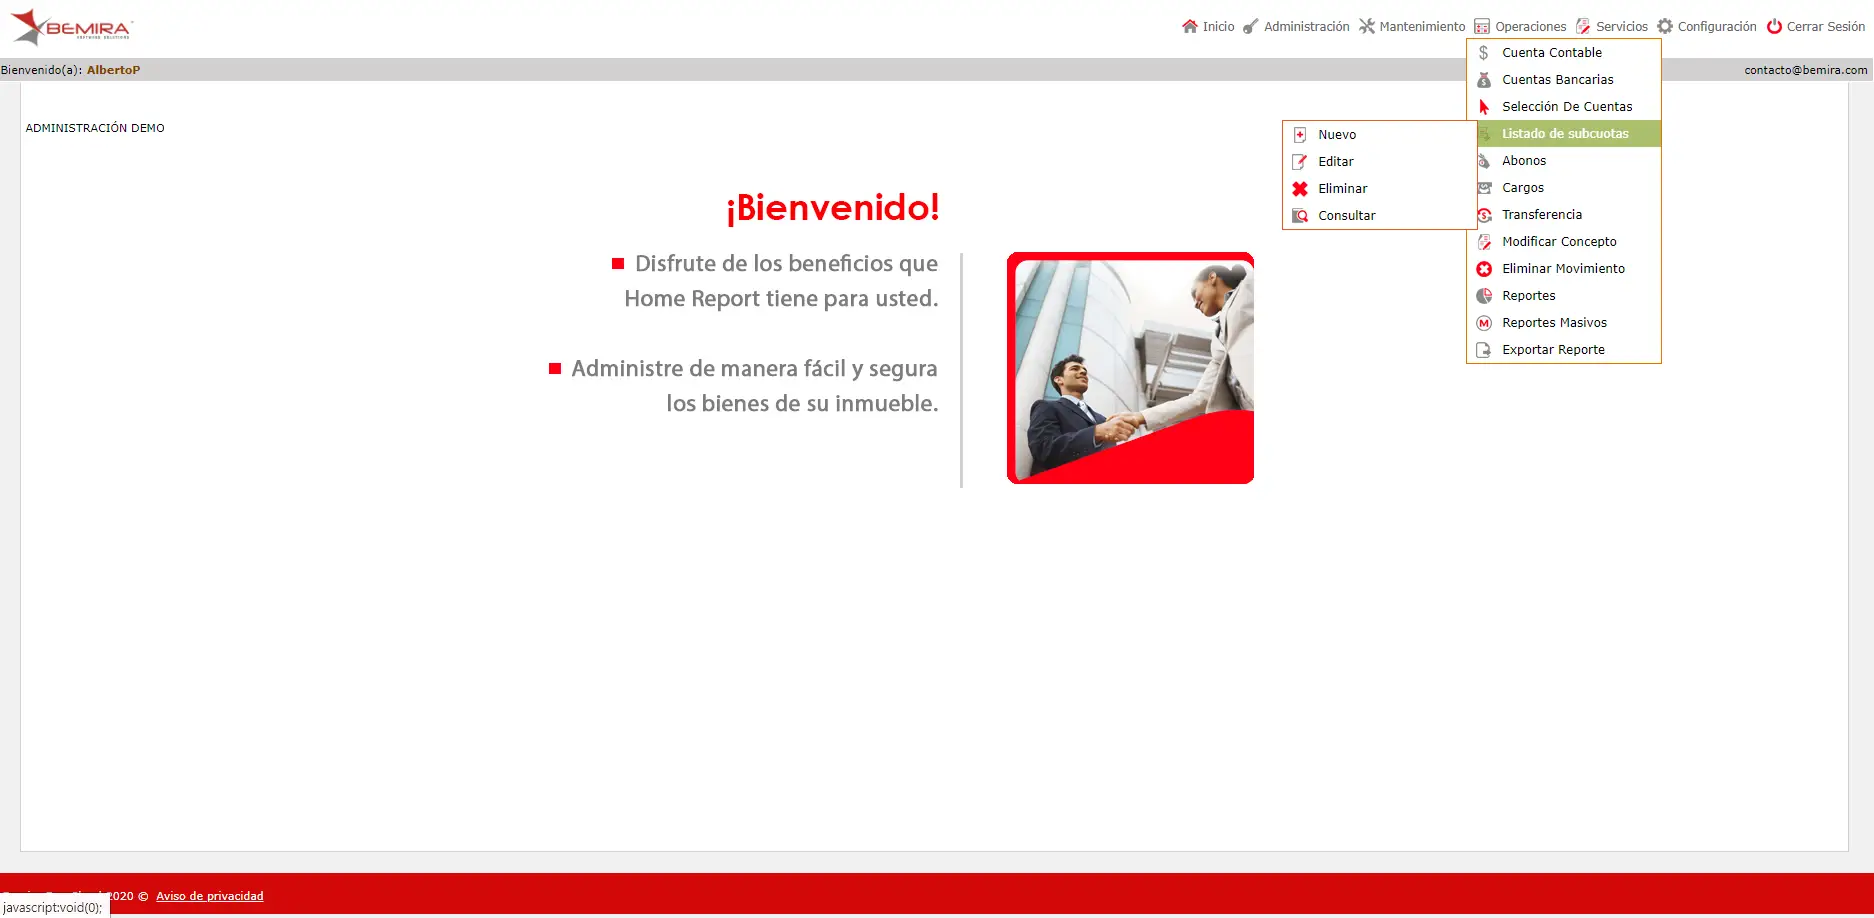The image size is (1874, 918).
Task: Click the Configuración gear icon
Action: (1665, 26)
